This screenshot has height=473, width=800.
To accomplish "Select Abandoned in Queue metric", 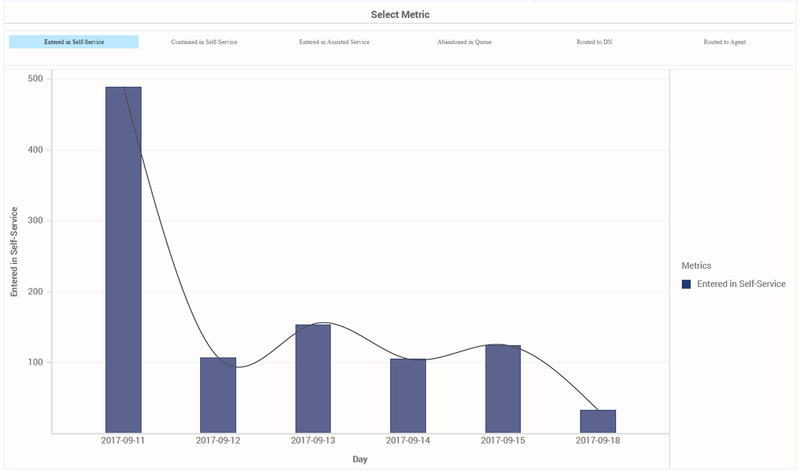I will tap(464, 43).
